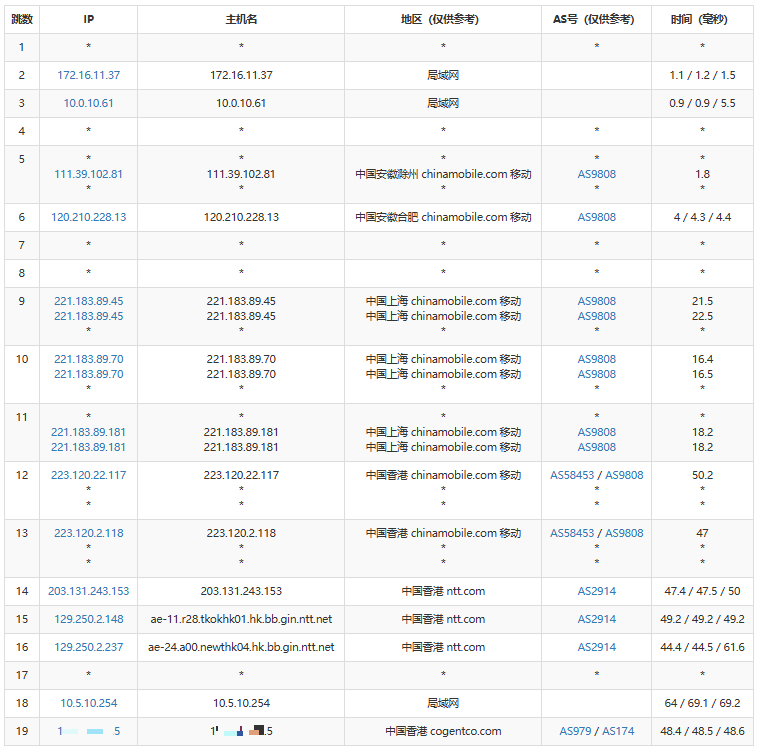Open the AS979 link in hop 19
The image size is (758, 751).
pyautogui.click(x=577, y=731)
